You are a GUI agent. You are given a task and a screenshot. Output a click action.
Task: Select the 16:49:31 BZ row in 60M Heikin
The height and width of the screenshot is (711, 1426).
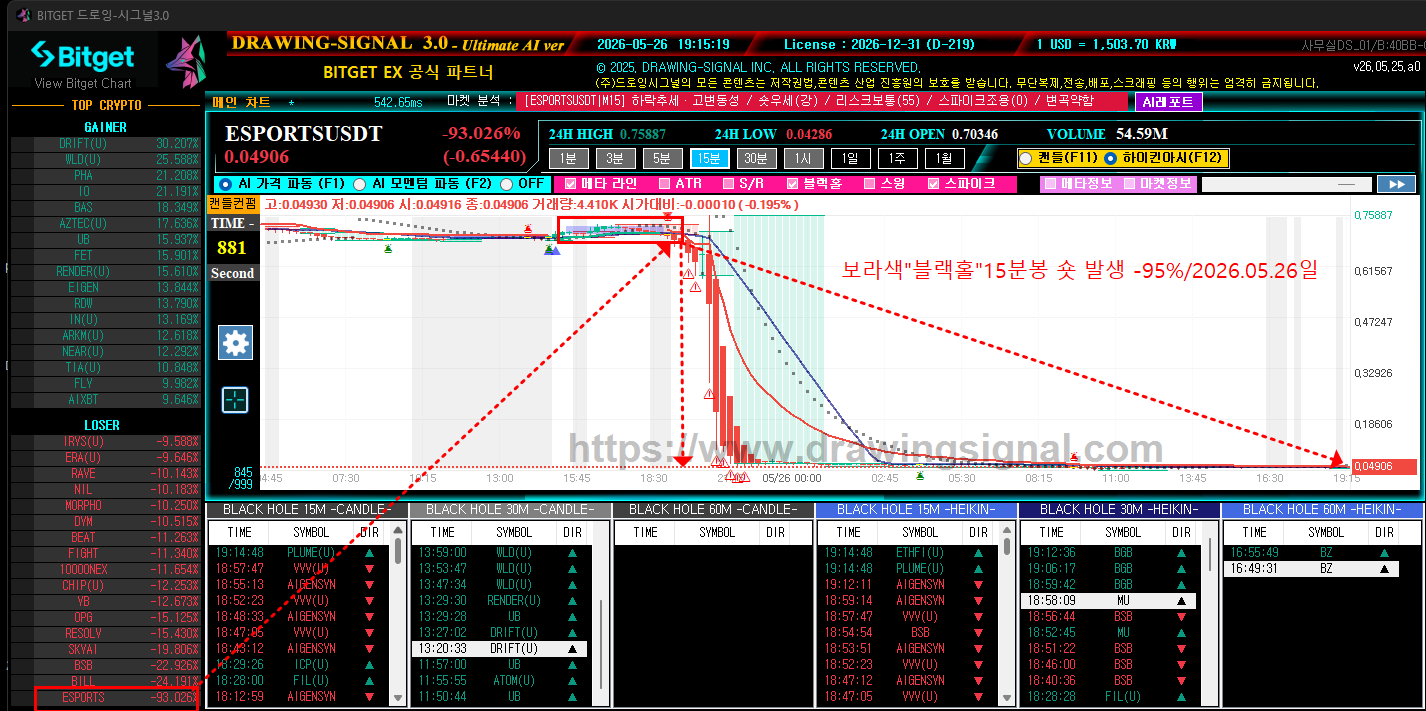1311,568
